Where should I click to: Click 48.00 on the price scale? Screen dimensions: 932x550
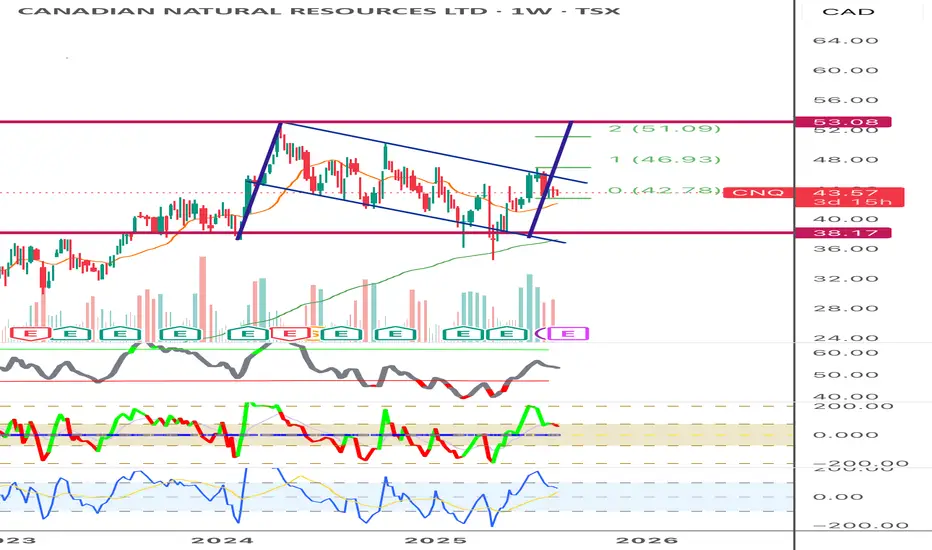[x=845, y=159]
